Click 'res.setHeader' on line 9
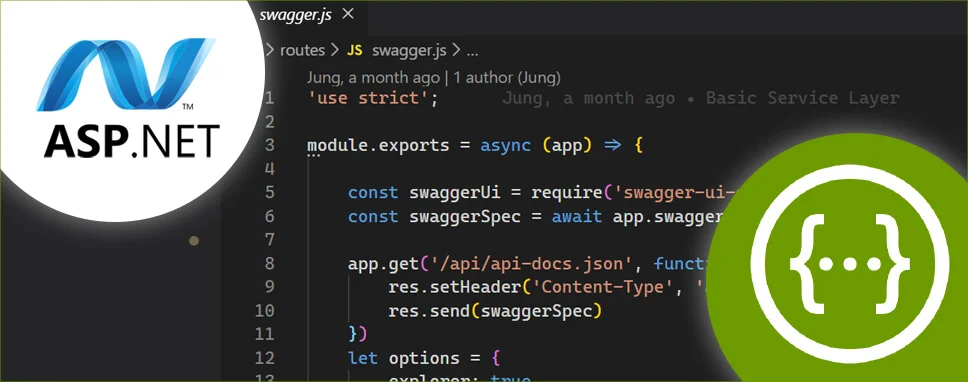The width and height of the screenshot is (968, 382). tap(454, 288)
